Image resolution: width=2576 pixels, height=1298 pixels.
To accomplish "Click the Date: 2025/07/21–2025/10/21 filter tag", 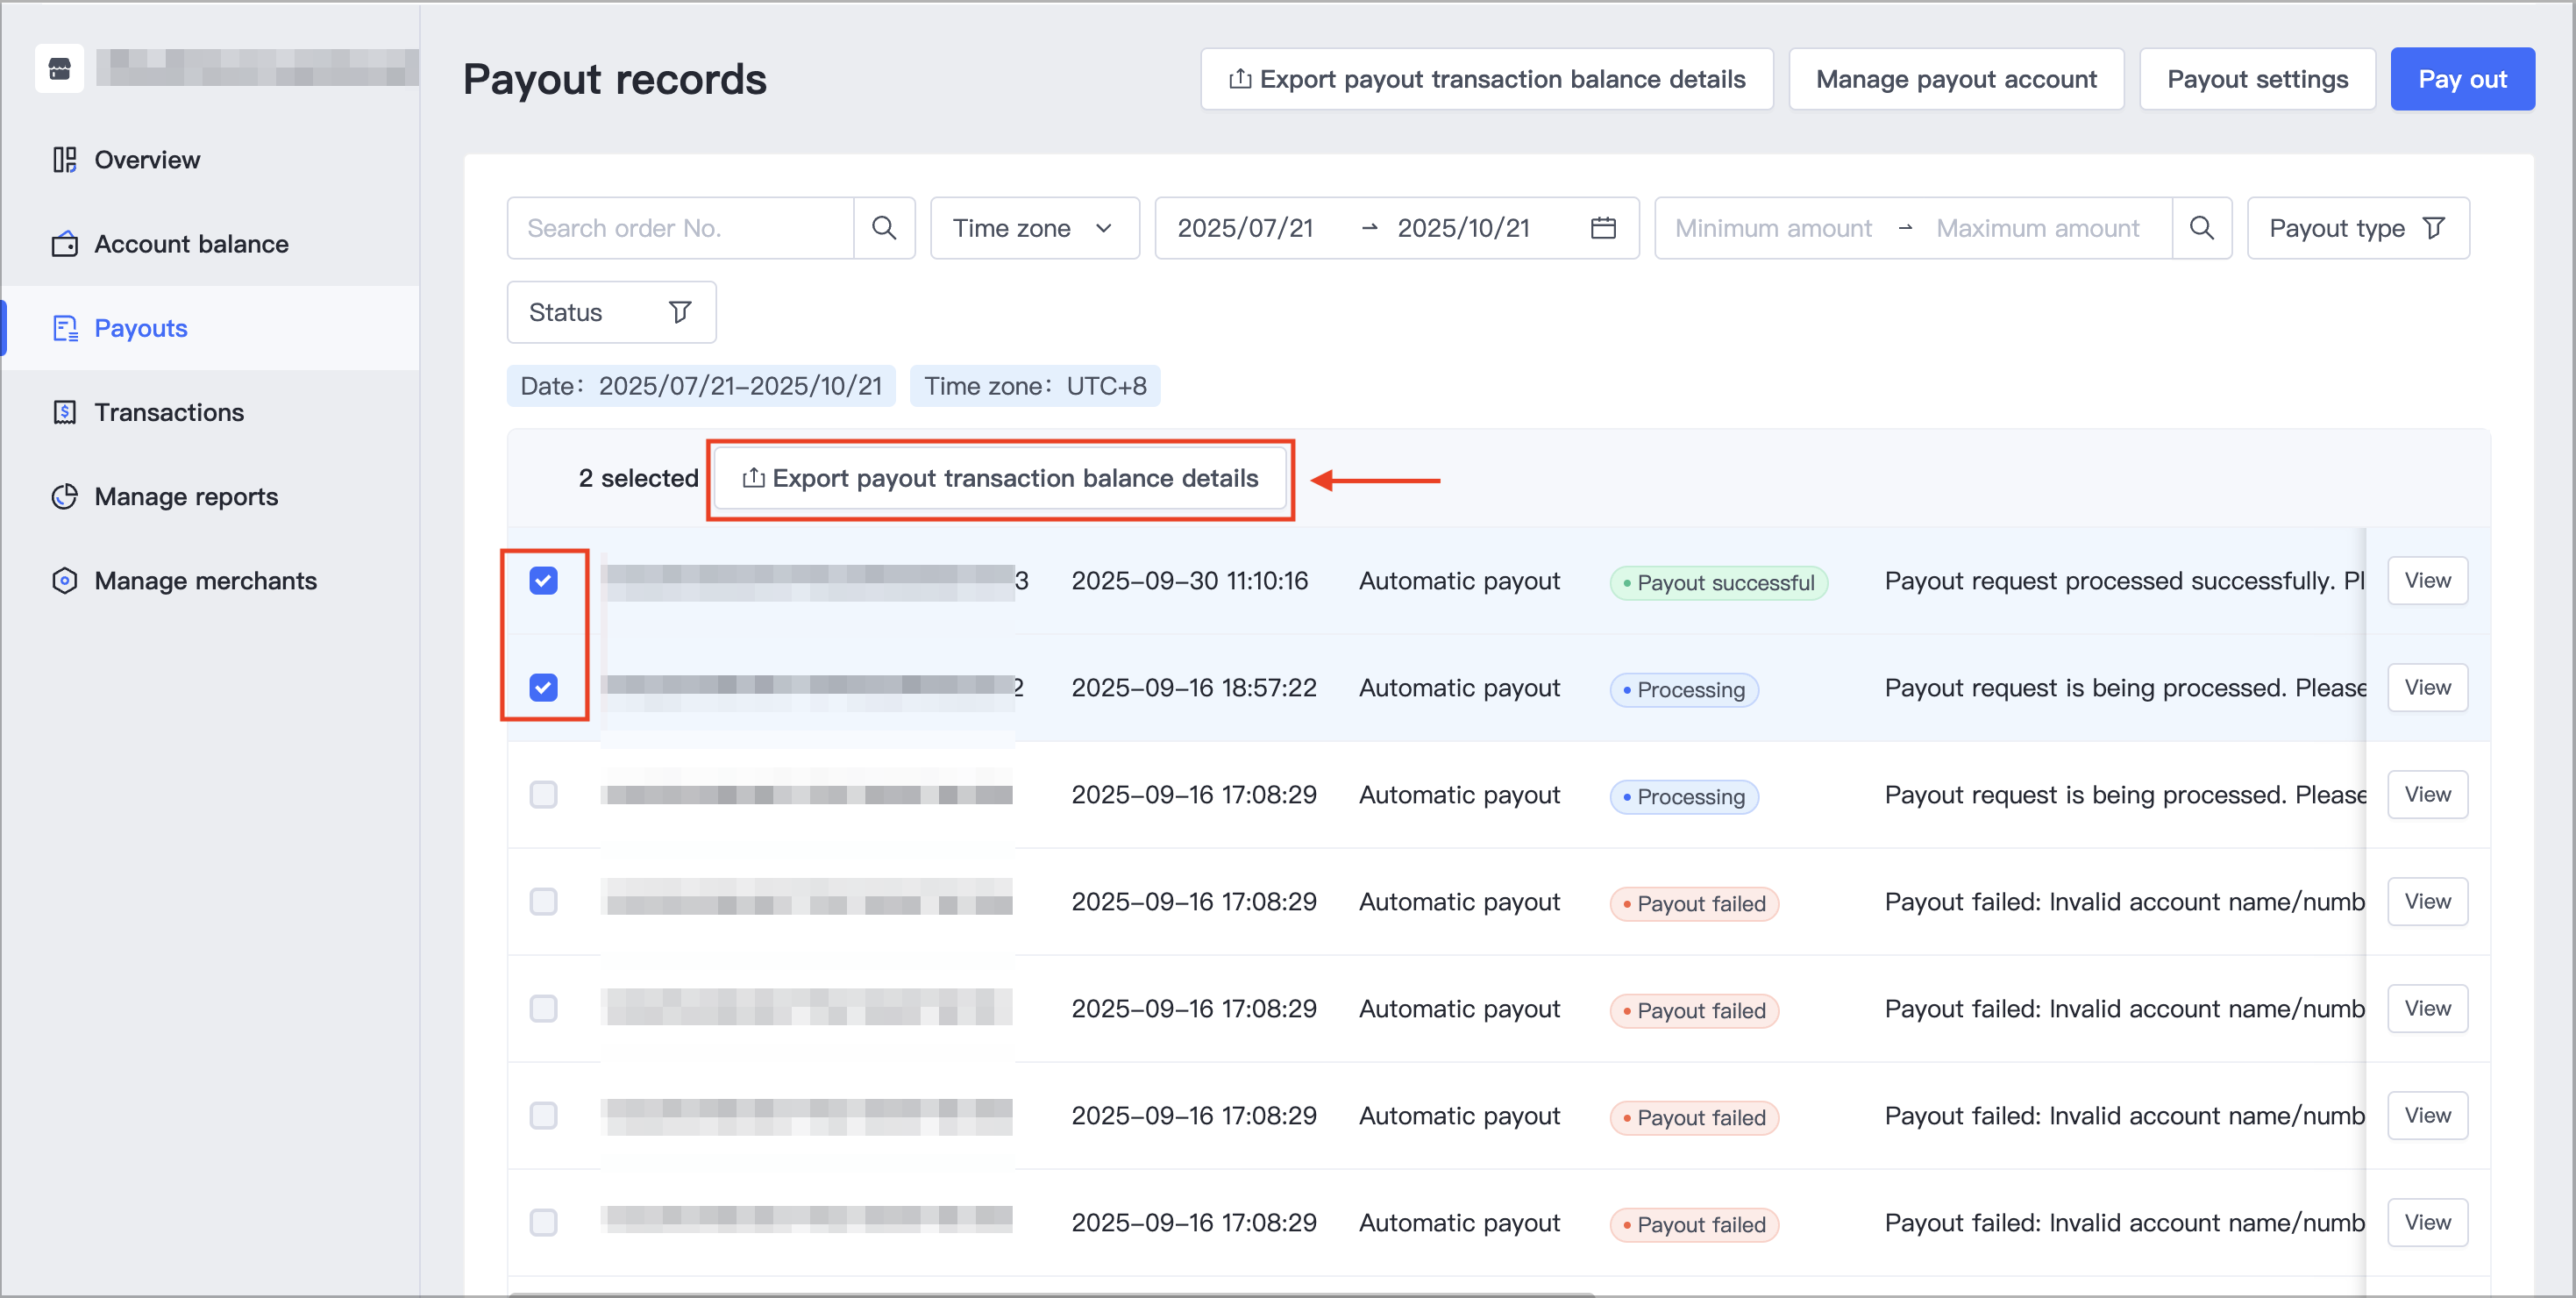I will [701, 386].
